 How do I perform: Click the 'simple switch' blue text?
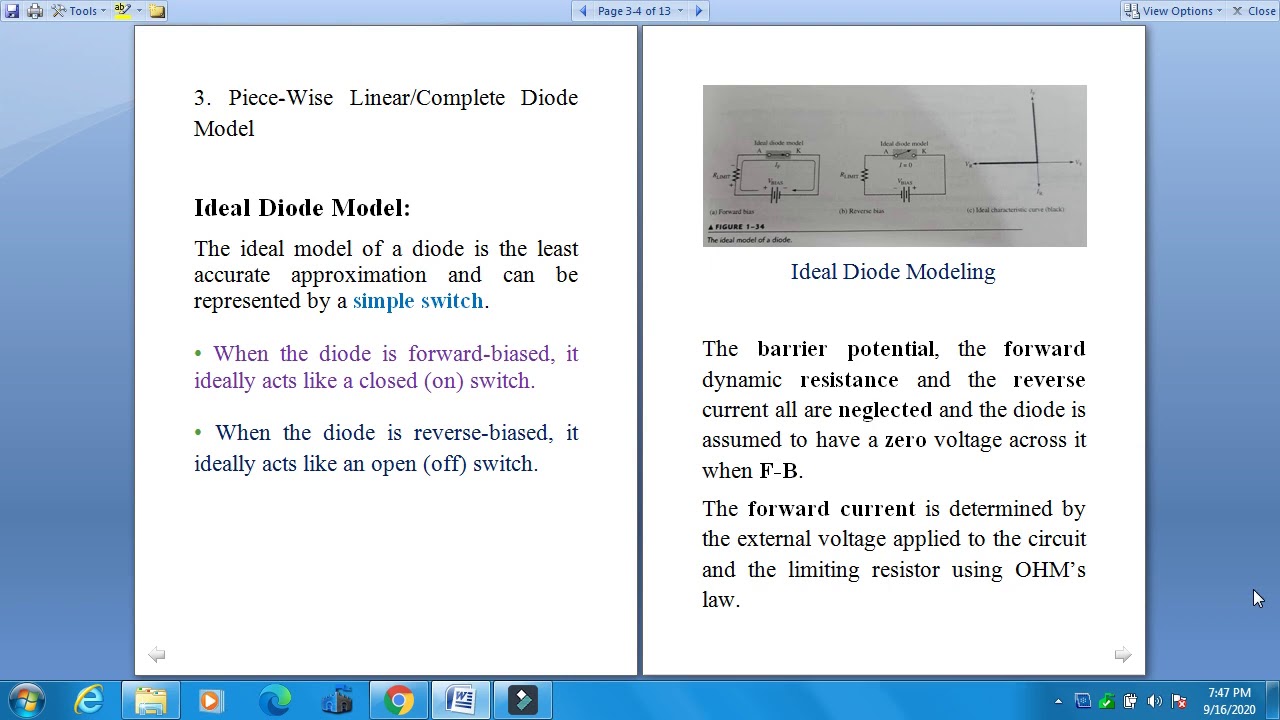point(418,301)
